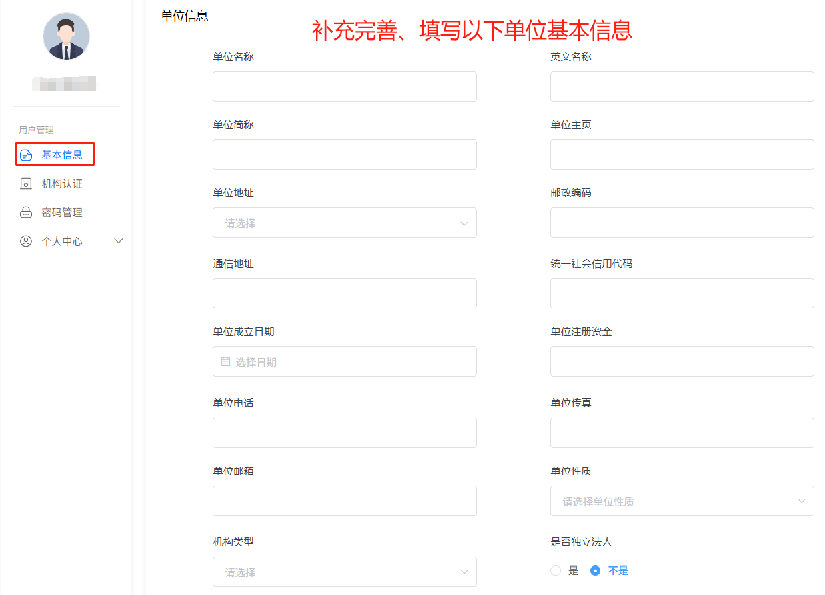Click the 统一社会信用代码 input field
This screenshot has height=595, width=825.
click(x=681, y=292)
